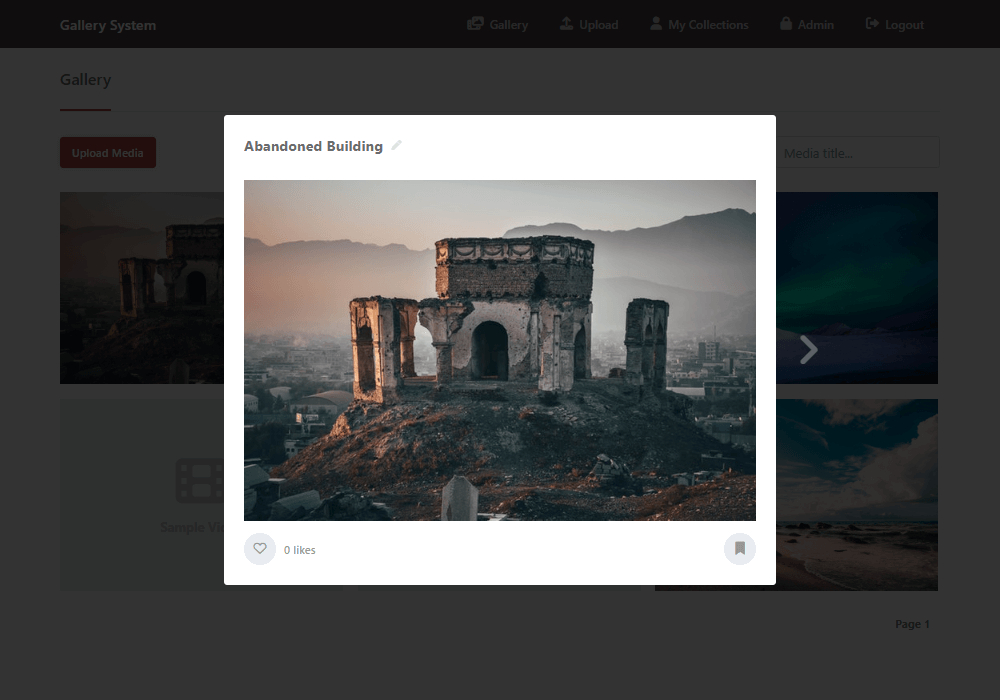1000x700 pixels.
Task: Focus the Media title search field
Action: [857, 153]
